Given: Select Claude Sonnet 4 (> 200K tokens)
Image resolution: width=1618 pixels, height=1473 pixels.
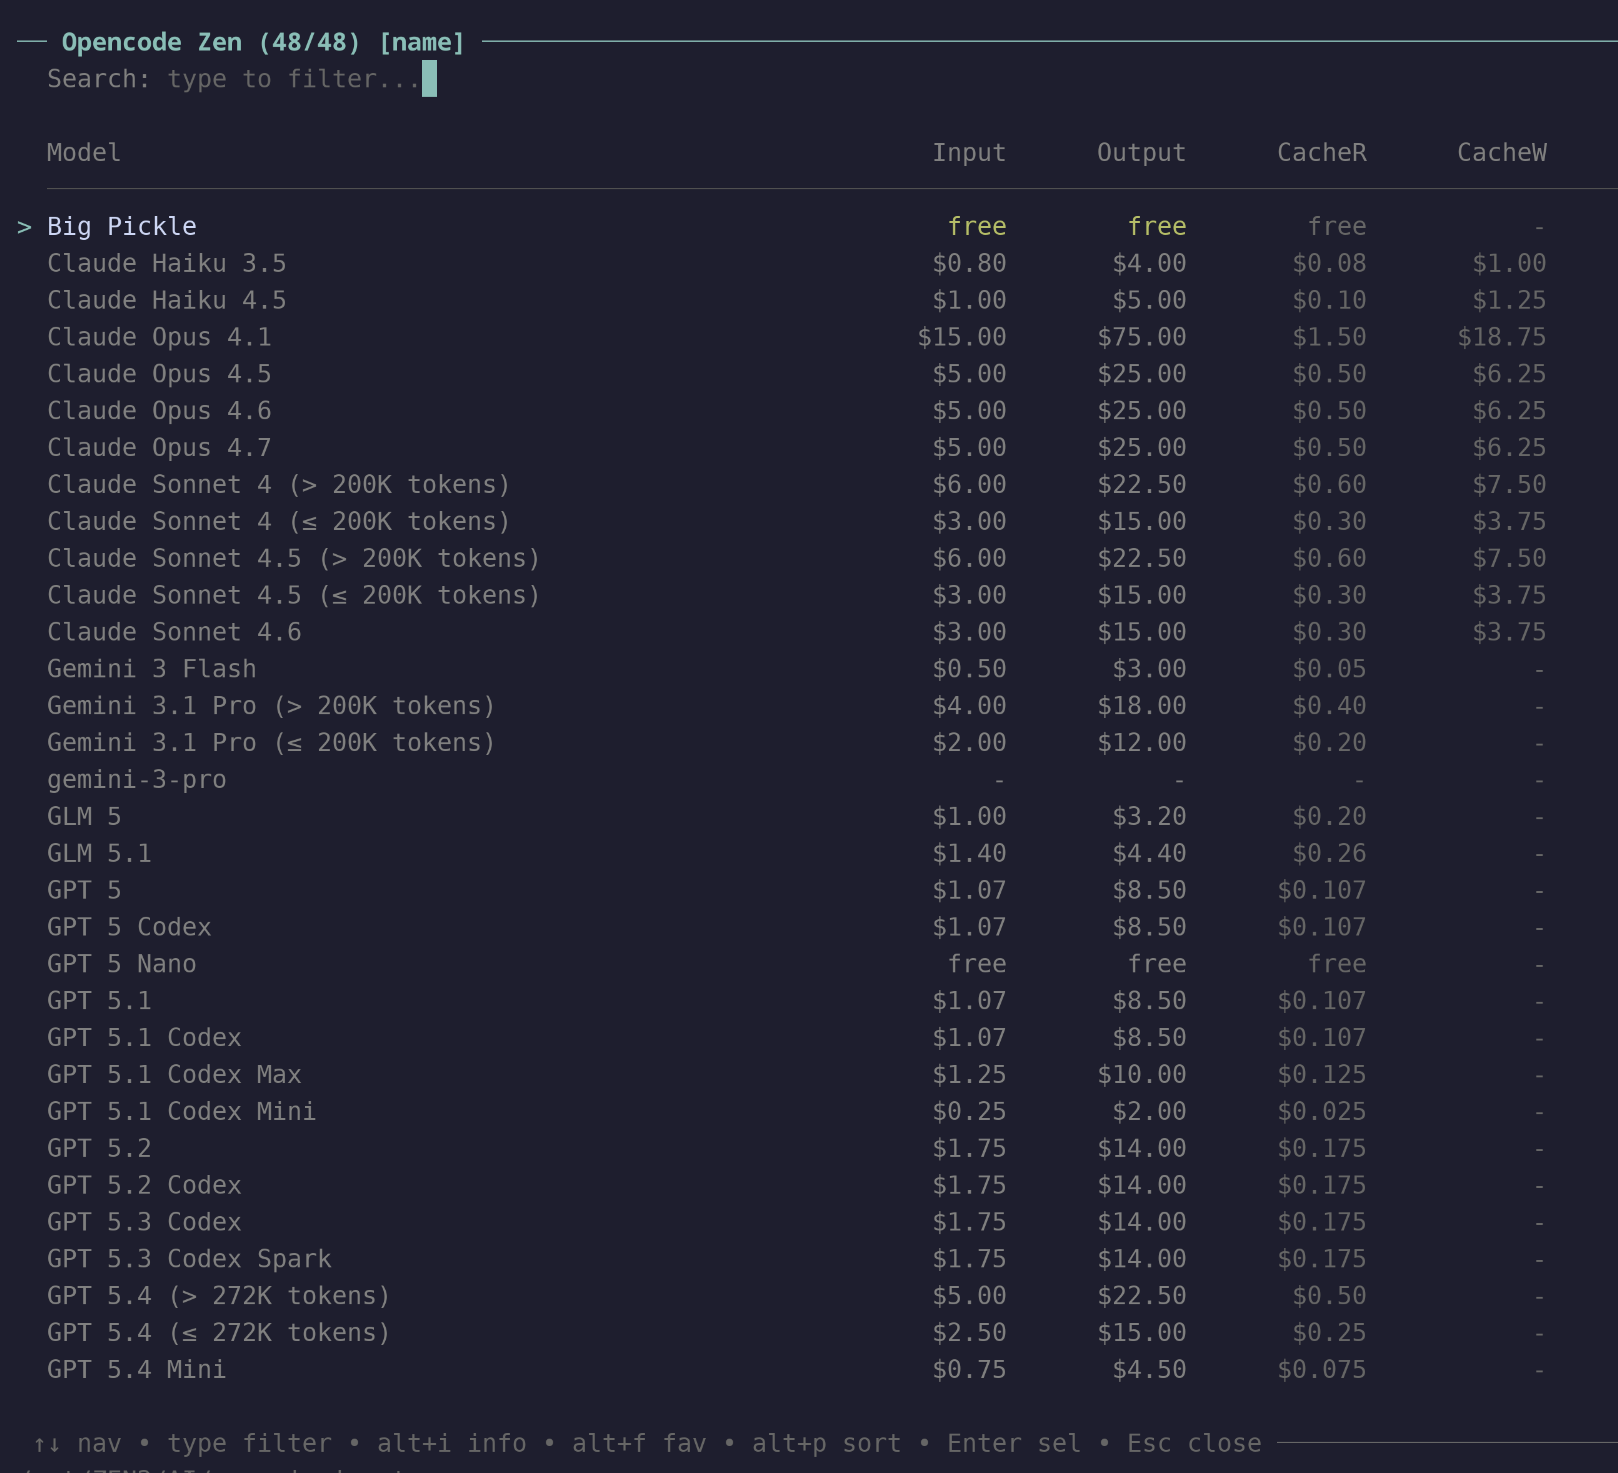Looking at the screenshot, I should pyautogui.click(x=796, y=485).
